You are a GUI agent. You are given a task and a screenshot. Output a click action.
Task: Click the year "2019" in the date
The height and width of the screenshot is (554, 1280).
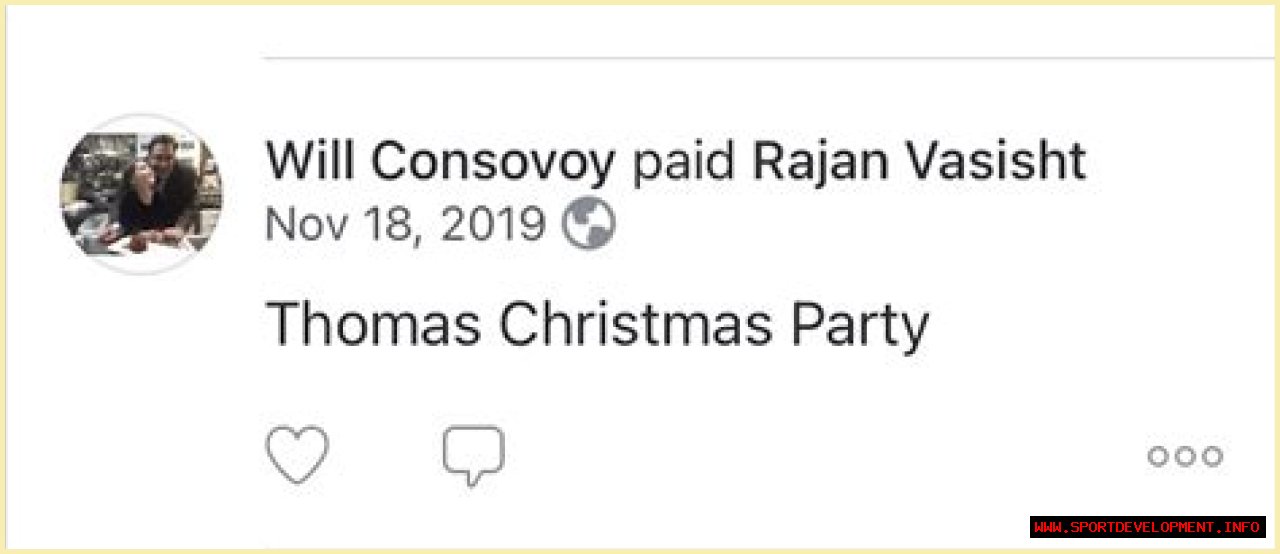(x=493, y=226)
